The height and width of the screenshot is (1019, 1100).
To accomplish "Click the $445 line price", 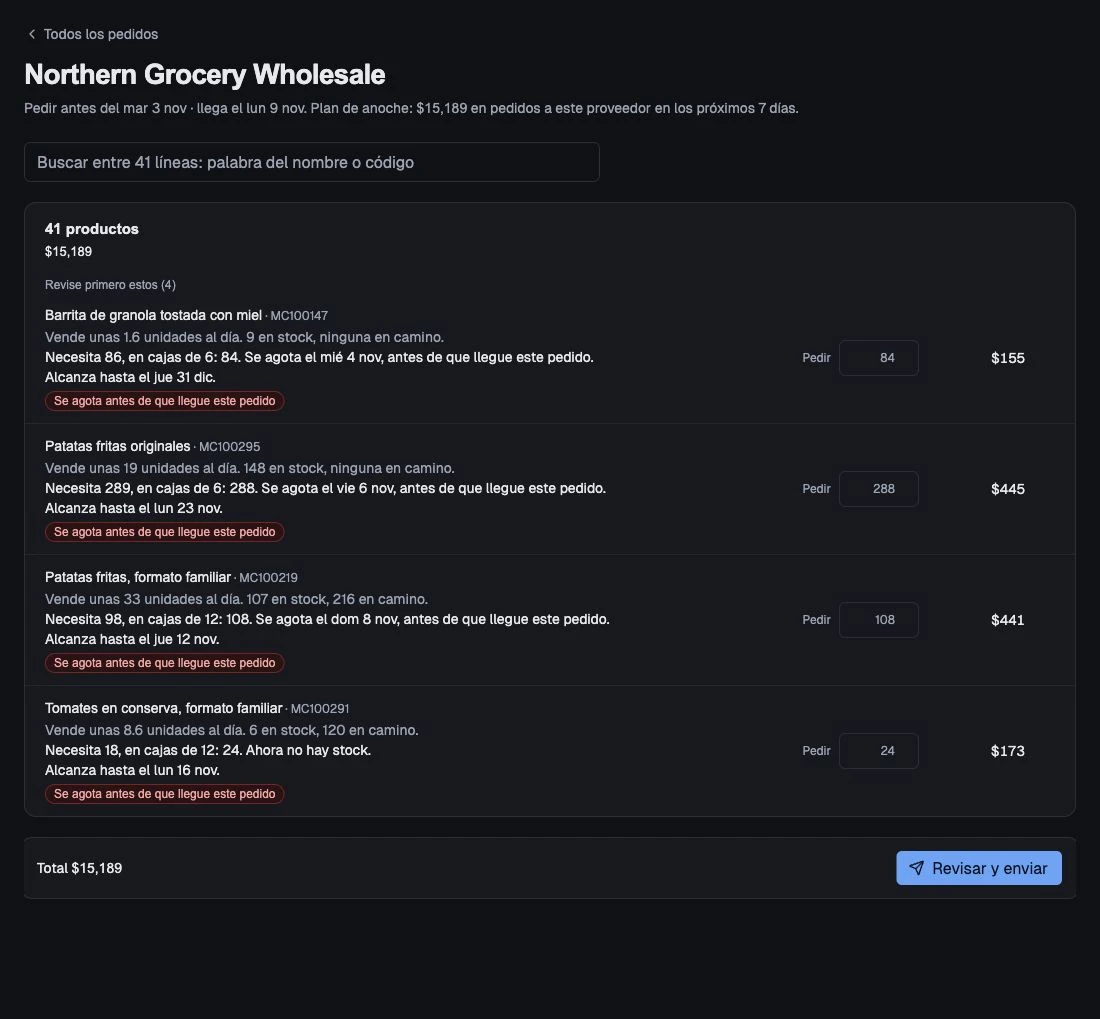I will tap(1007, 489).
